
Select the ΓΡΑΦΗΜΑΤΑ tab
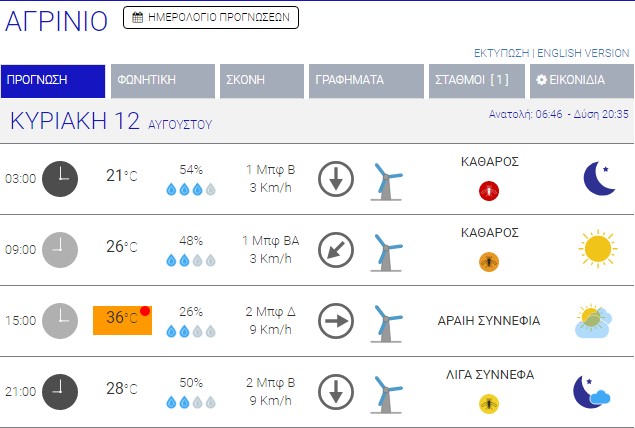[365, 81]
